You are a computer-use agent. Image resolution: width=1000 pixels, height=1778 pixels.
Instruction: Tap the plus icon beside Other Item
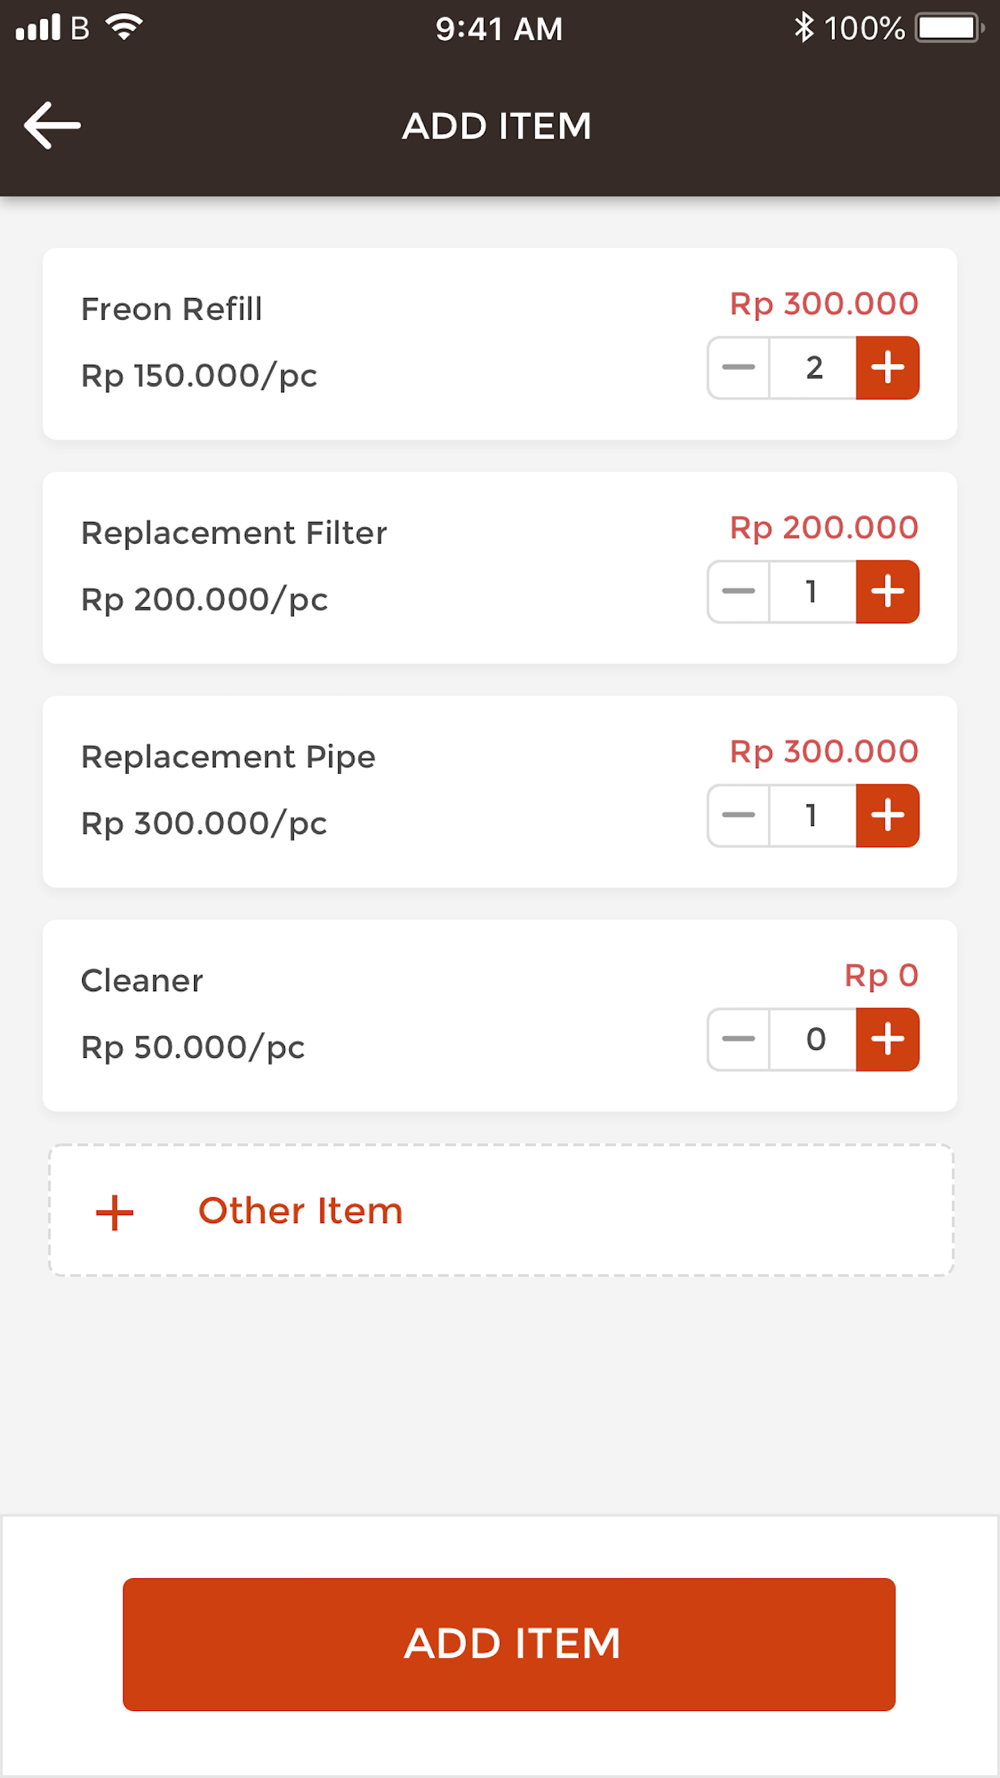[115, 1212]
